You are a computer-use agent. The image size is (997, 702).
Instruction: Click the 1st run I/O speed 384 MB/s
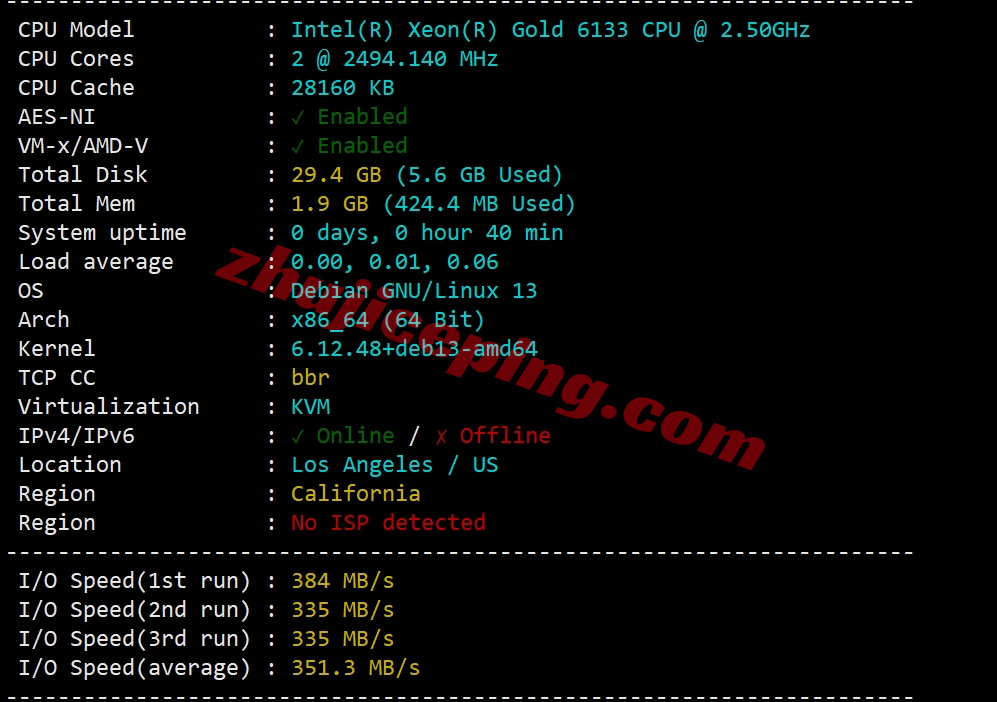(x=343, y=581)
